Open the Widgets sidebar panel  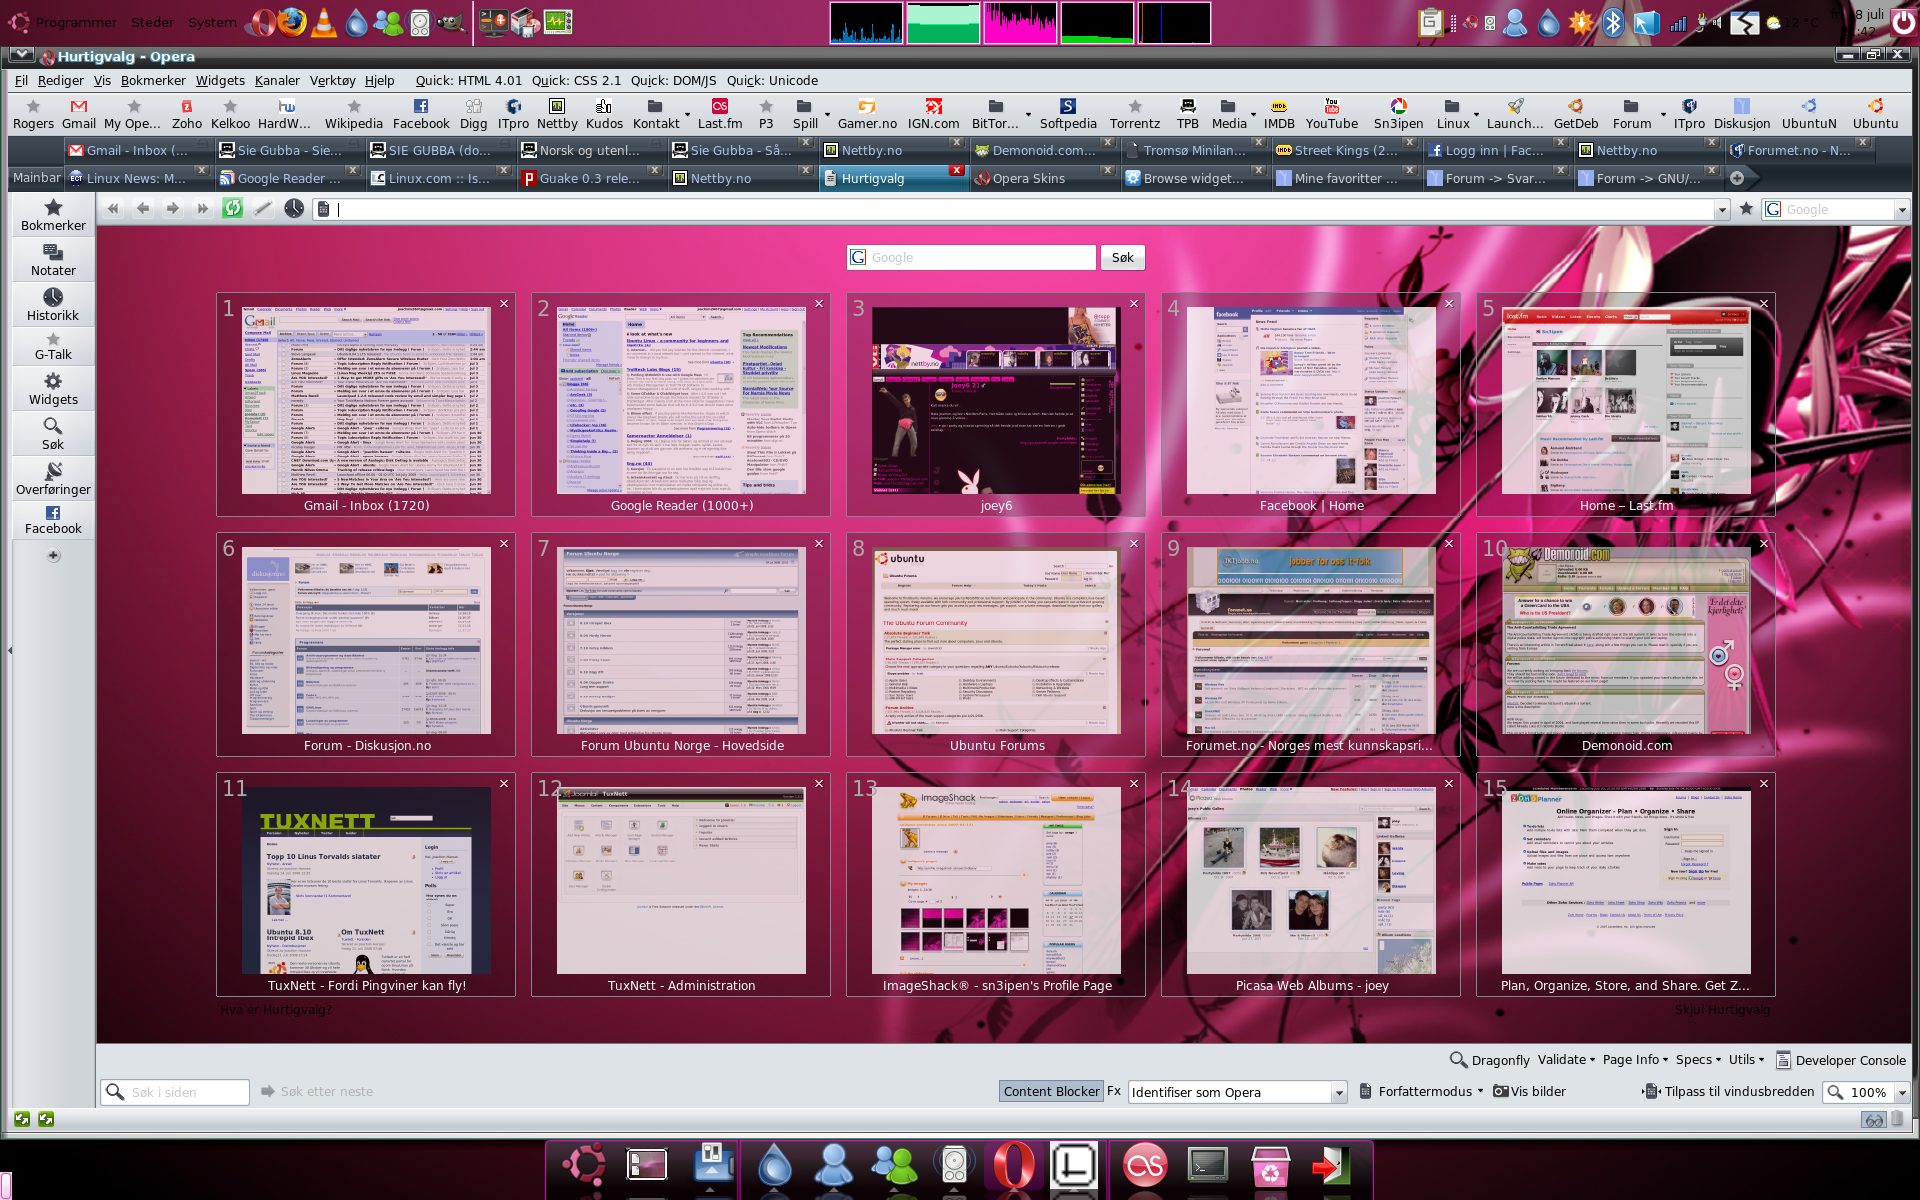[x=53, y=389]
